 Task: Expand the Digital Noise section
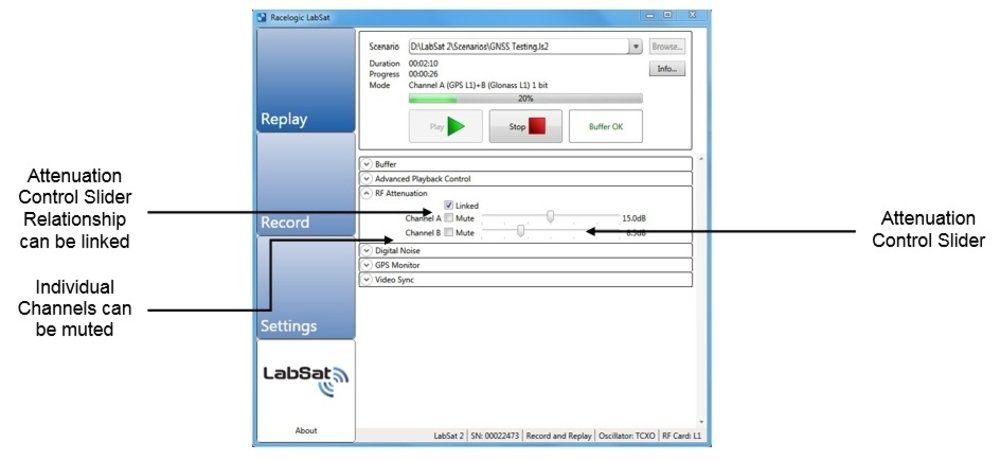click(x=367, y=251)
